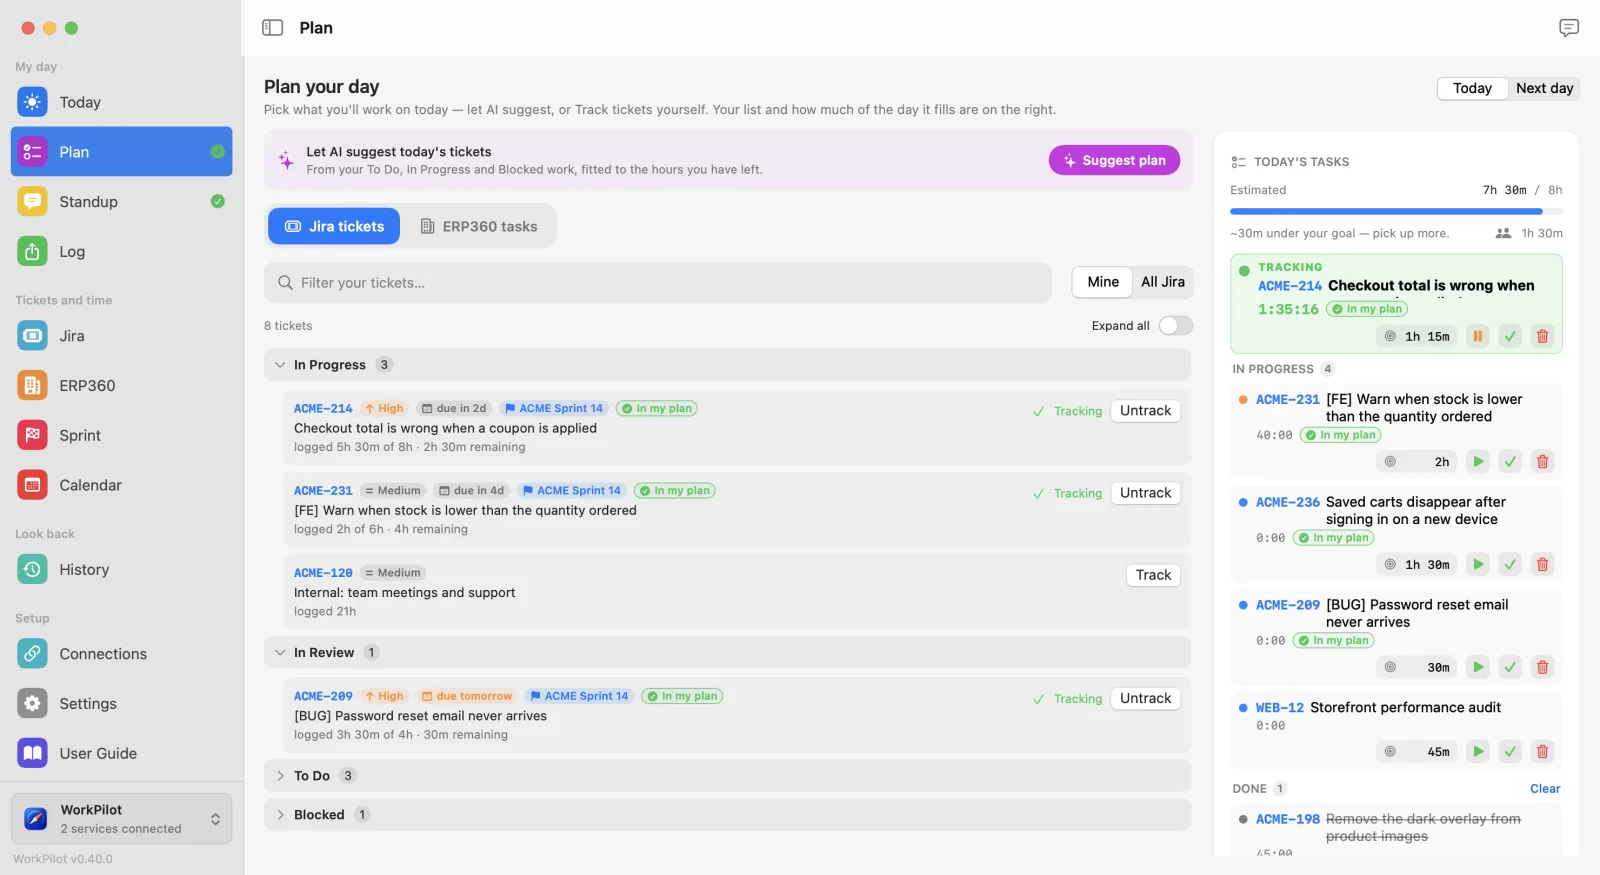This screenshot has width=1600, height=875.
Task: Mark ACME-209 task as done
Action: 1510,667
